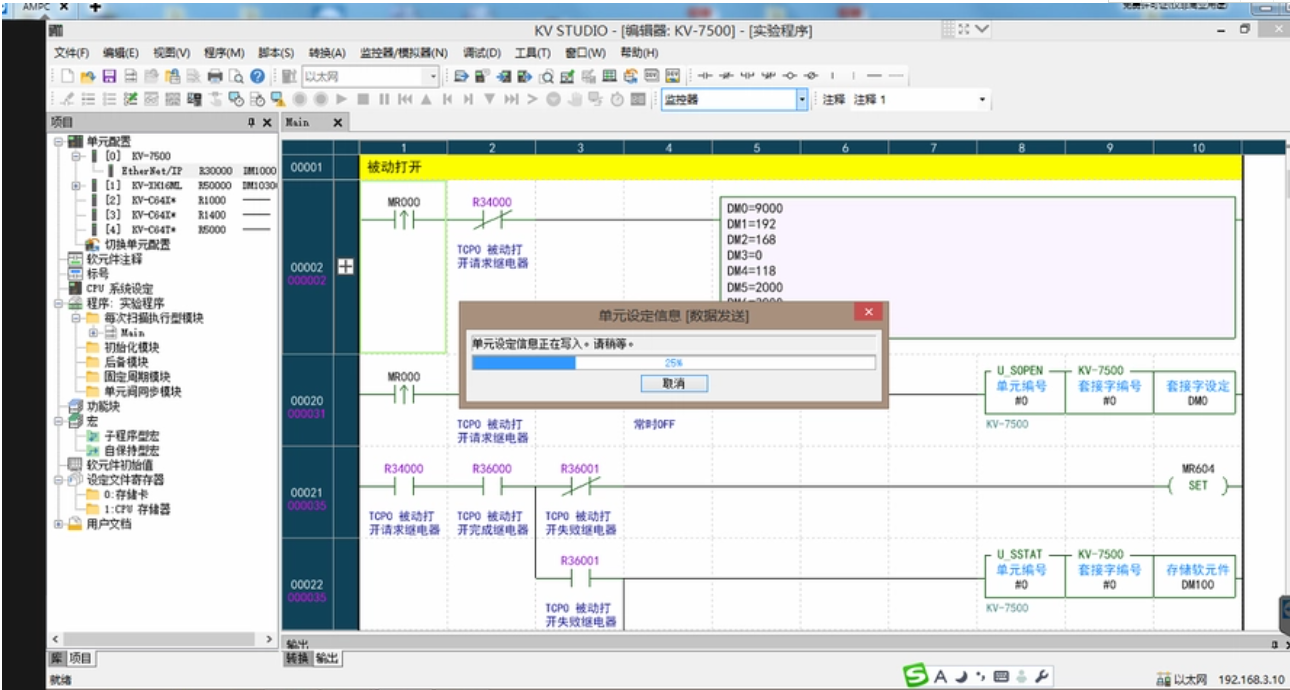Click the 192.168.3.10 status bar address
The height and width of the screenshot is (690, 1290).
1250,679
